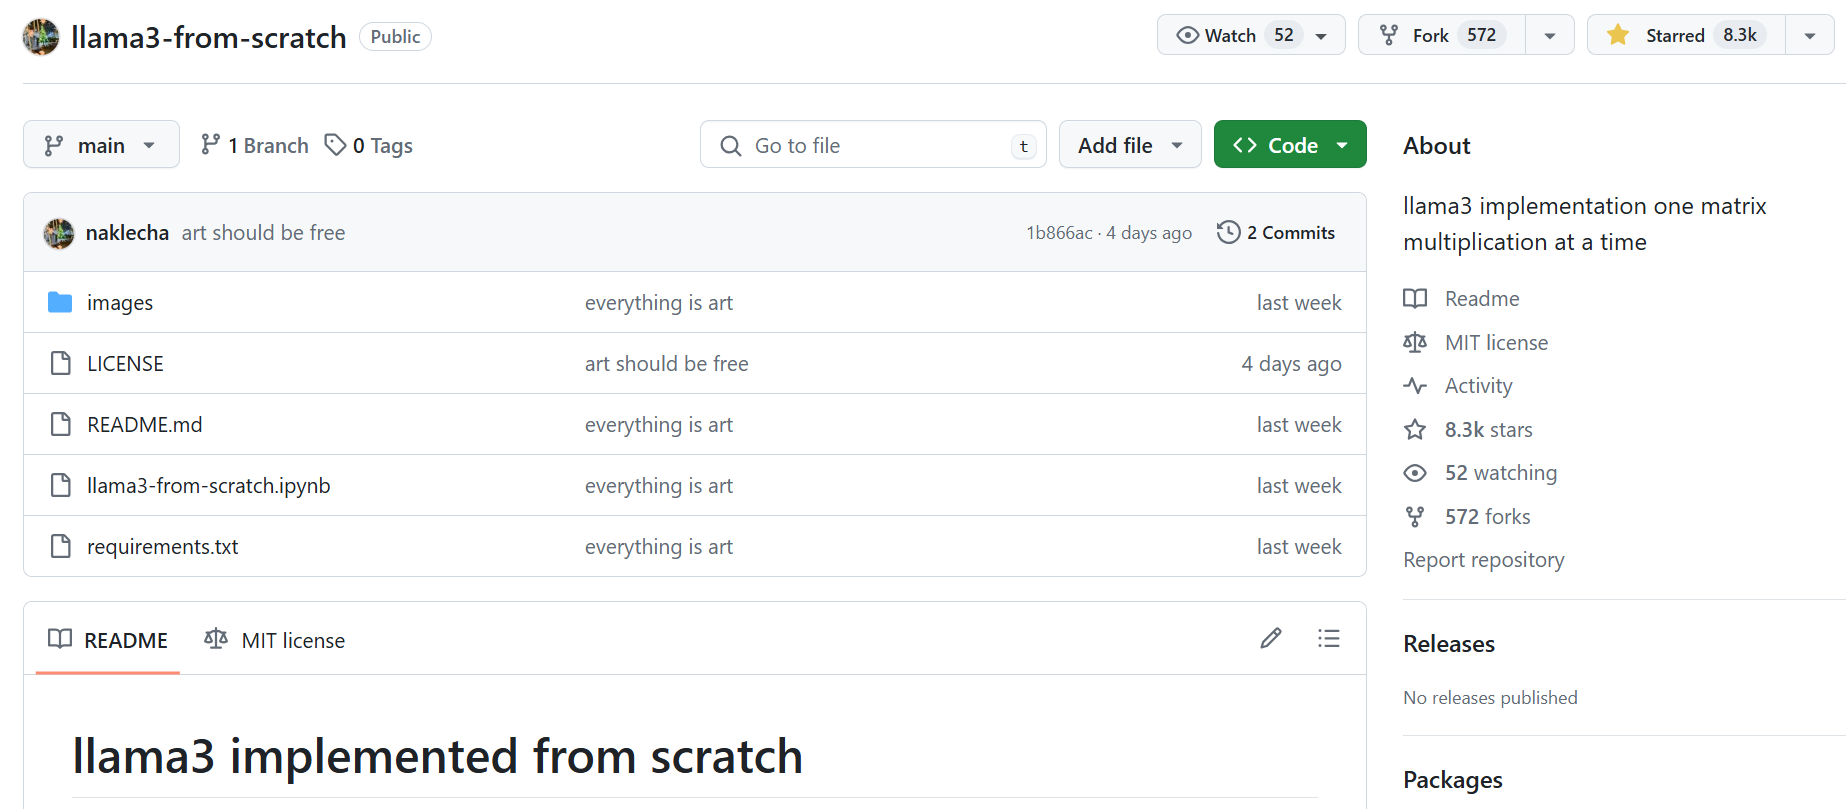Image resolution: width=1846 pixels, height=809 pixels.
Task: Open the LICENSE file
Action: coord(125,364)
